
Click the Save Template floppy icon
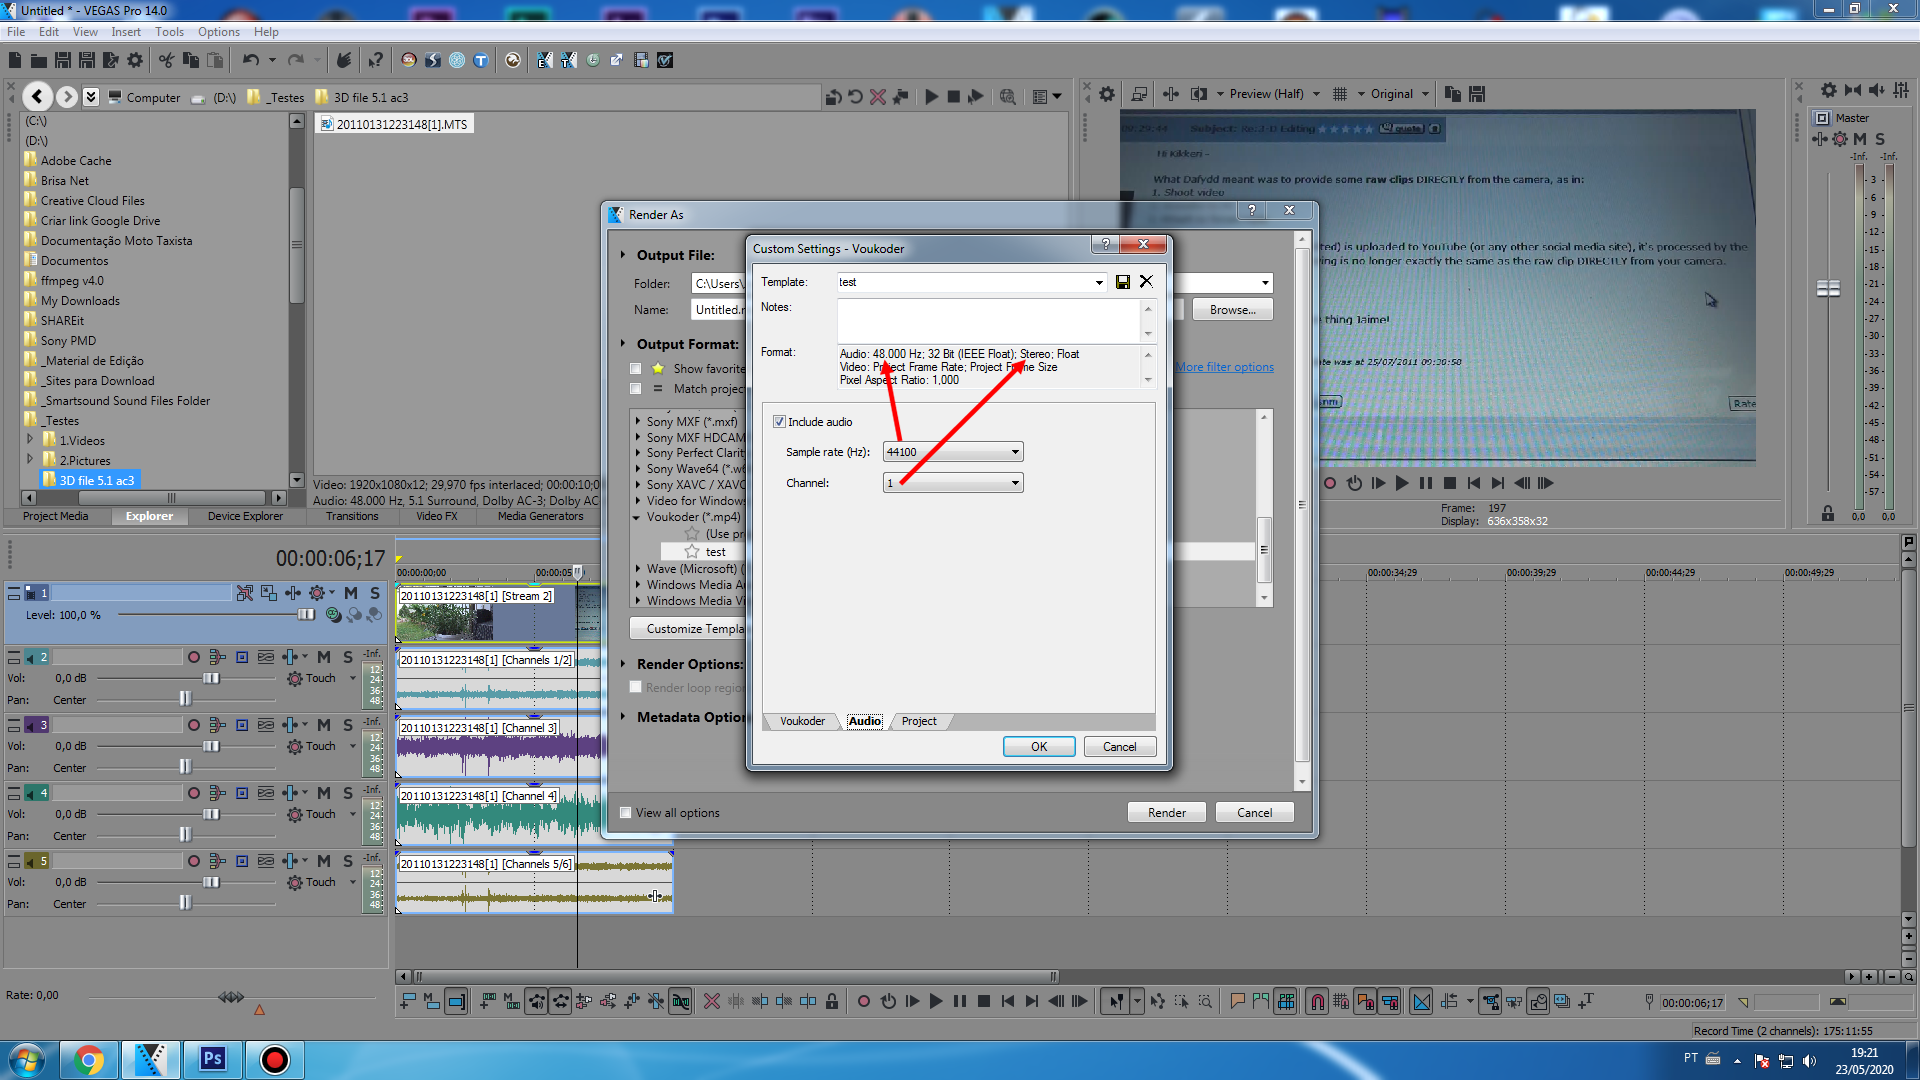coord(1123,282)
